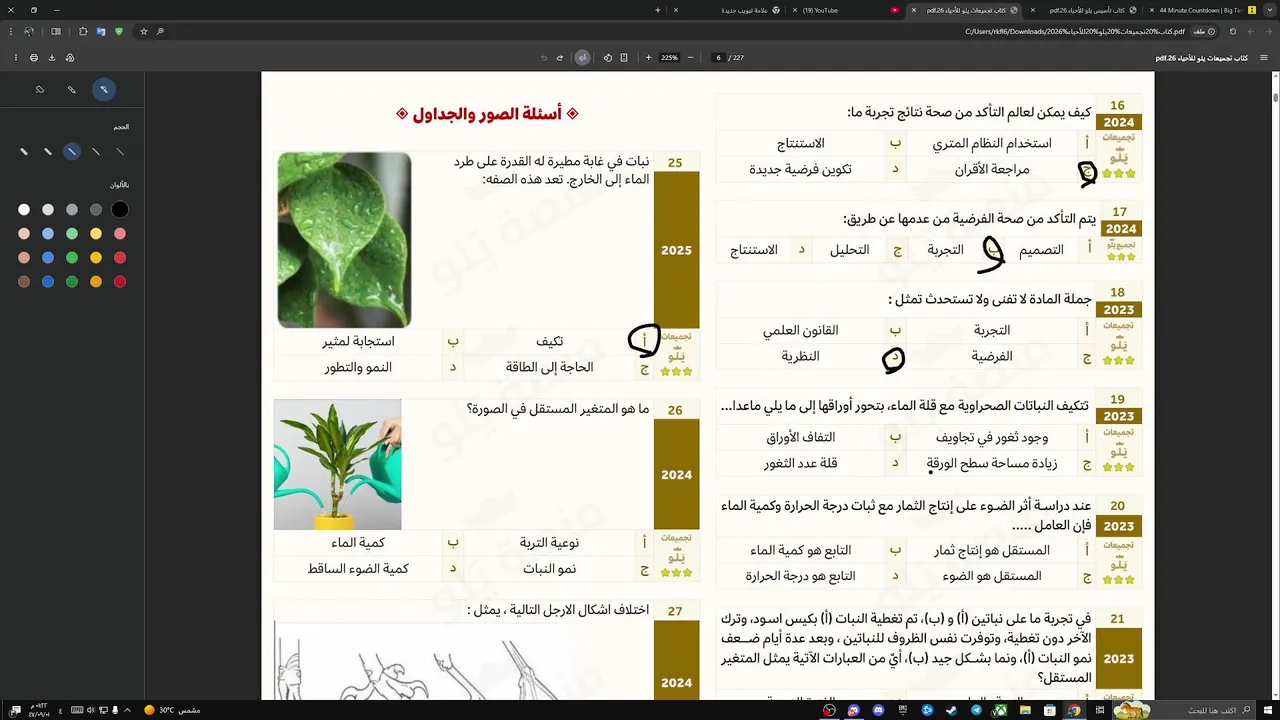Zoom out with the minus button
Screen dimensions: 1280x720
coord(689,58)
